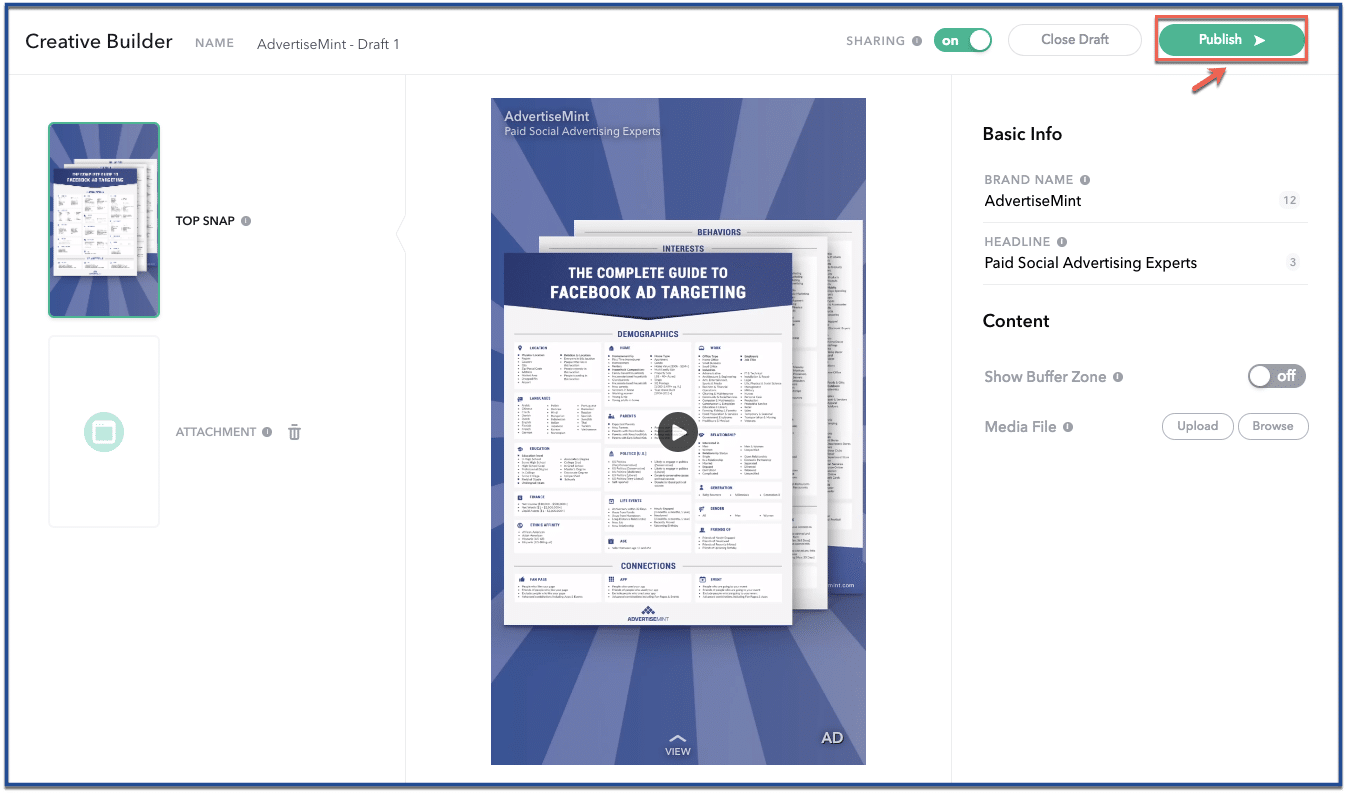Open the Sharing info tooltip icon

coord(916,42)
